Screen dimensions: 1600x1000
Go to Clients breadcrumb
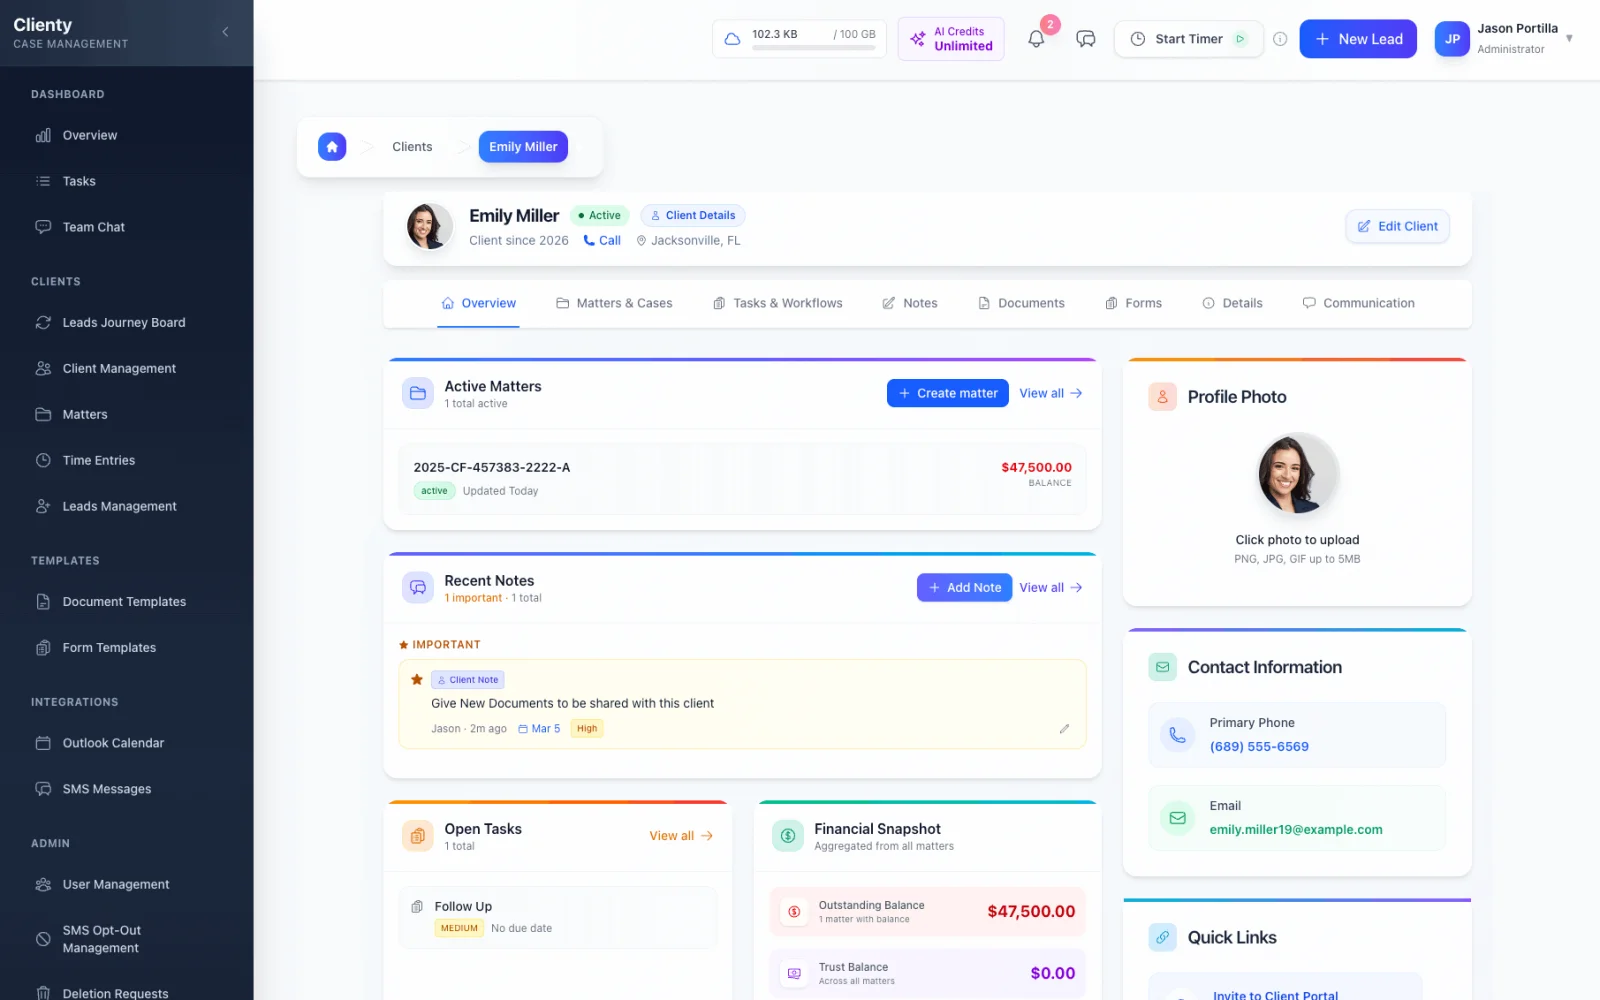[412, 147]
